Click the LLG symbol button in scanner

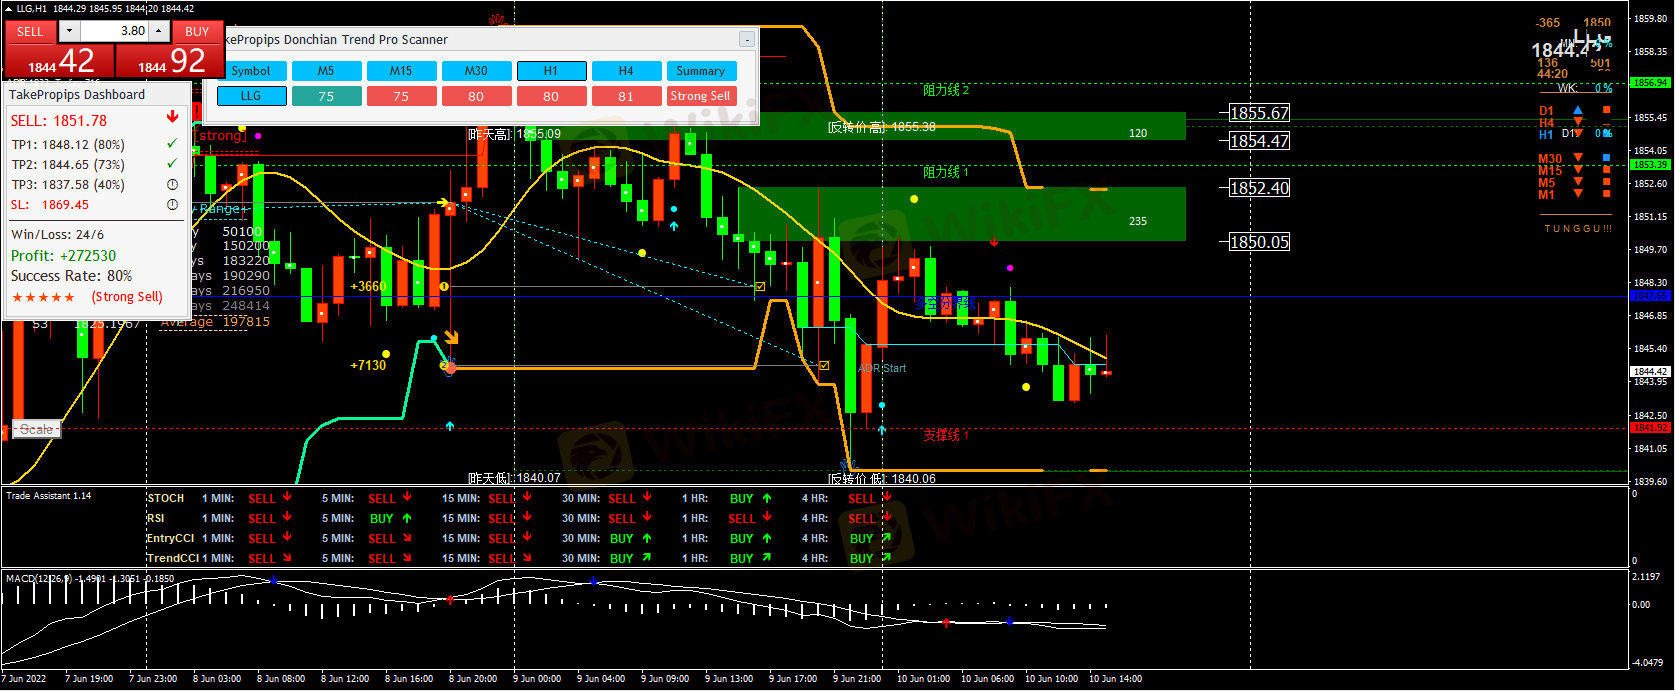pyautogui.click(x=250, y=96)
